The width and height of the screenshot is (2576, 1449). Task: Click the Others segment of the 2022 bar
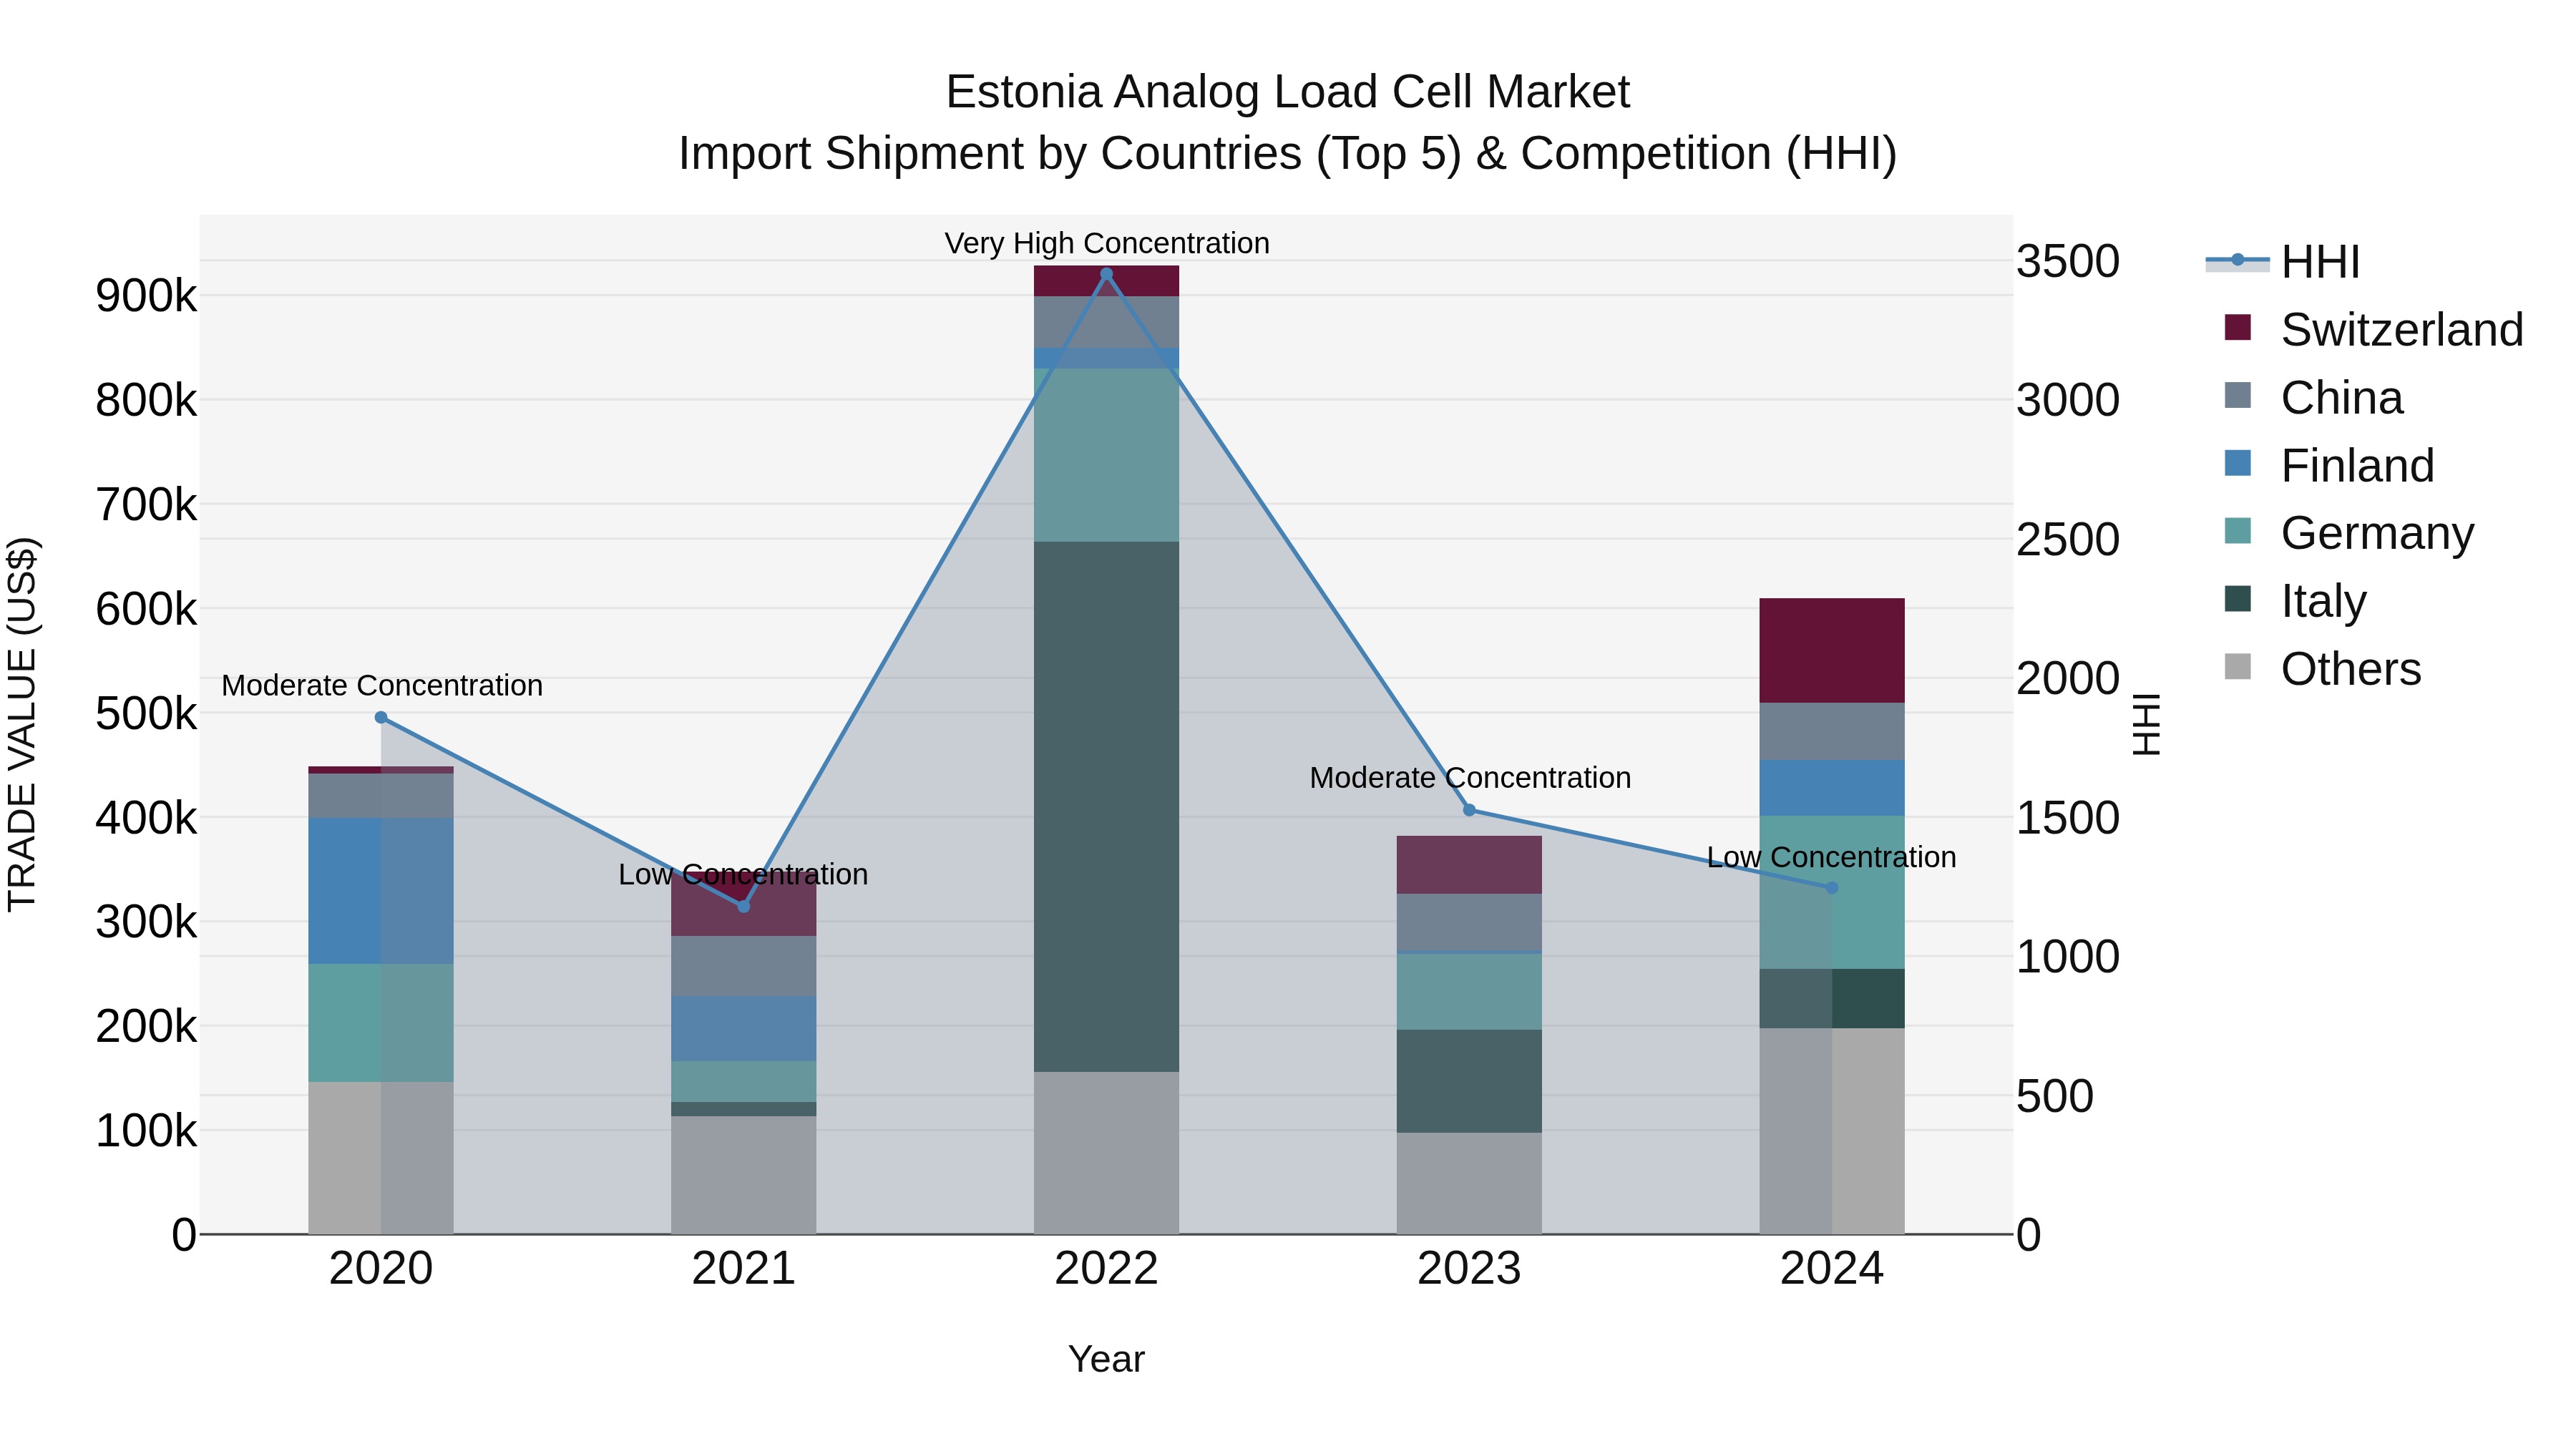point(1106,1153)
